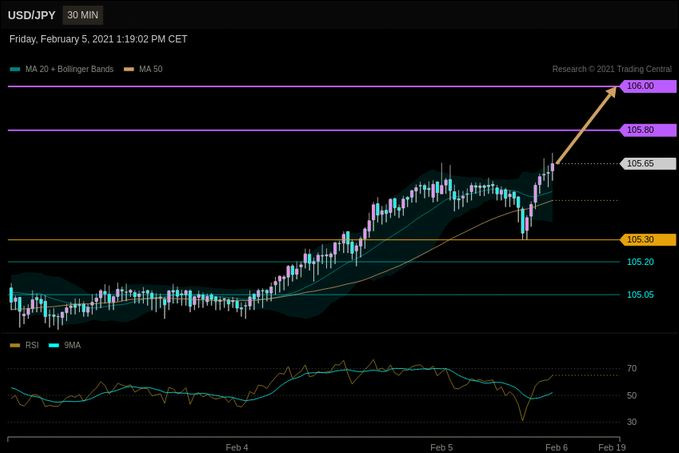Click the 105.05 support level label
The image size is (679, 453).
[x=640, y=295]
